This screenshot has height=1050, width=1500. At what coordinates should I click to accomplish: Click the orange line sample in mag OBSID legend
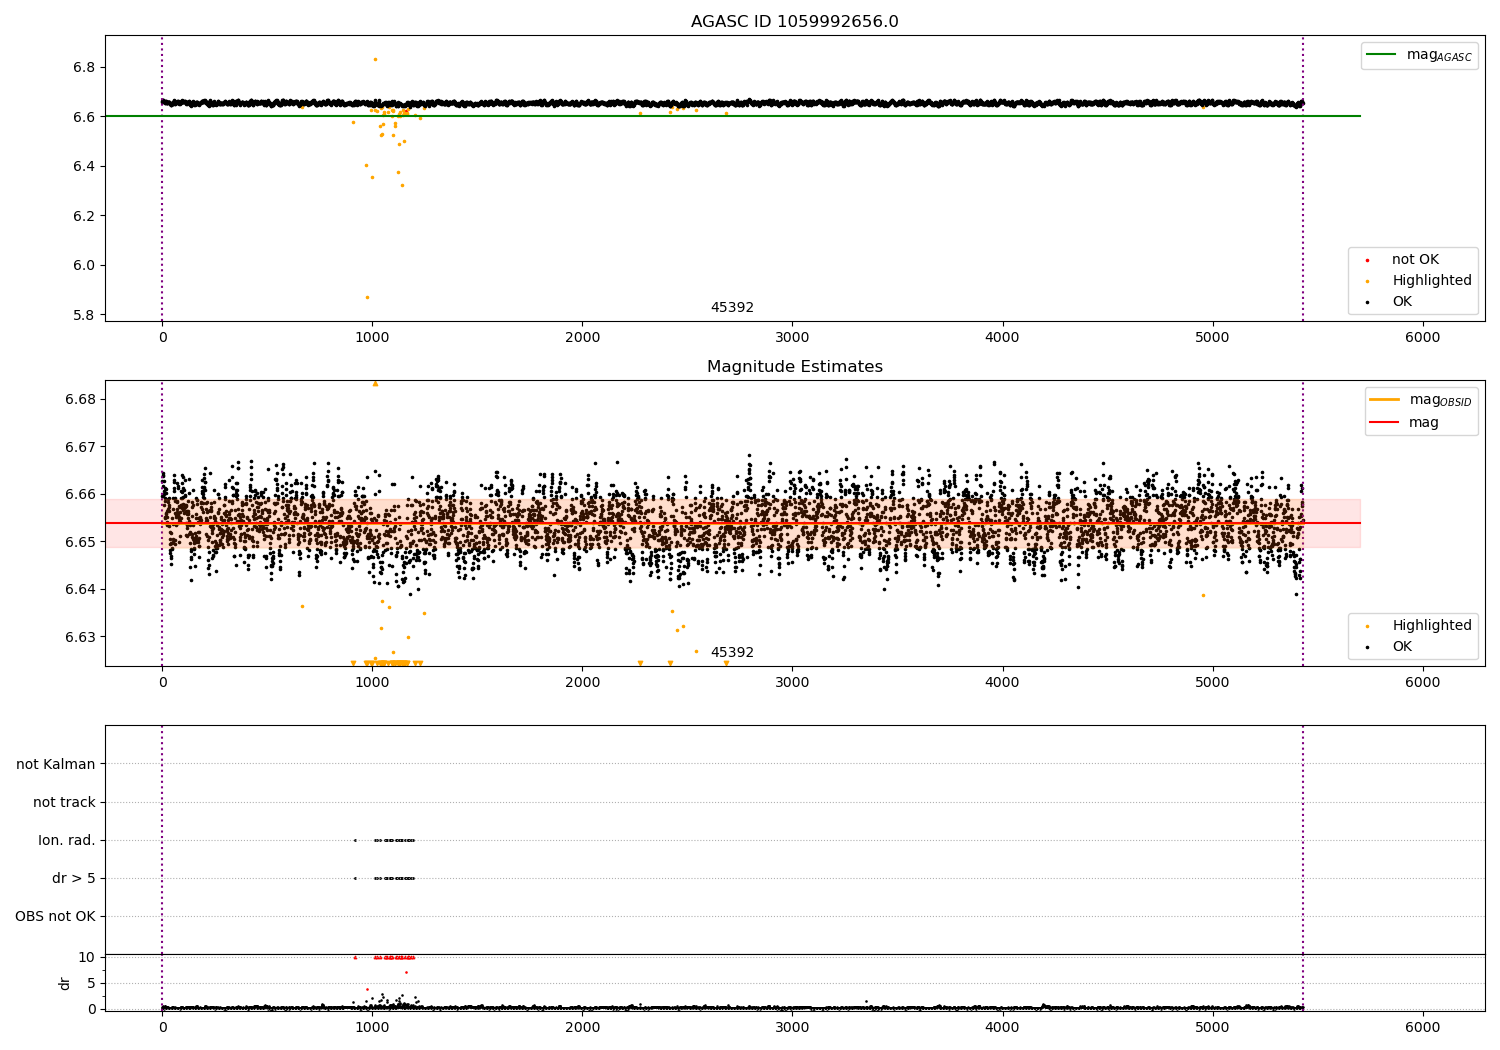pyautogui.click(x=1385, y=400)
